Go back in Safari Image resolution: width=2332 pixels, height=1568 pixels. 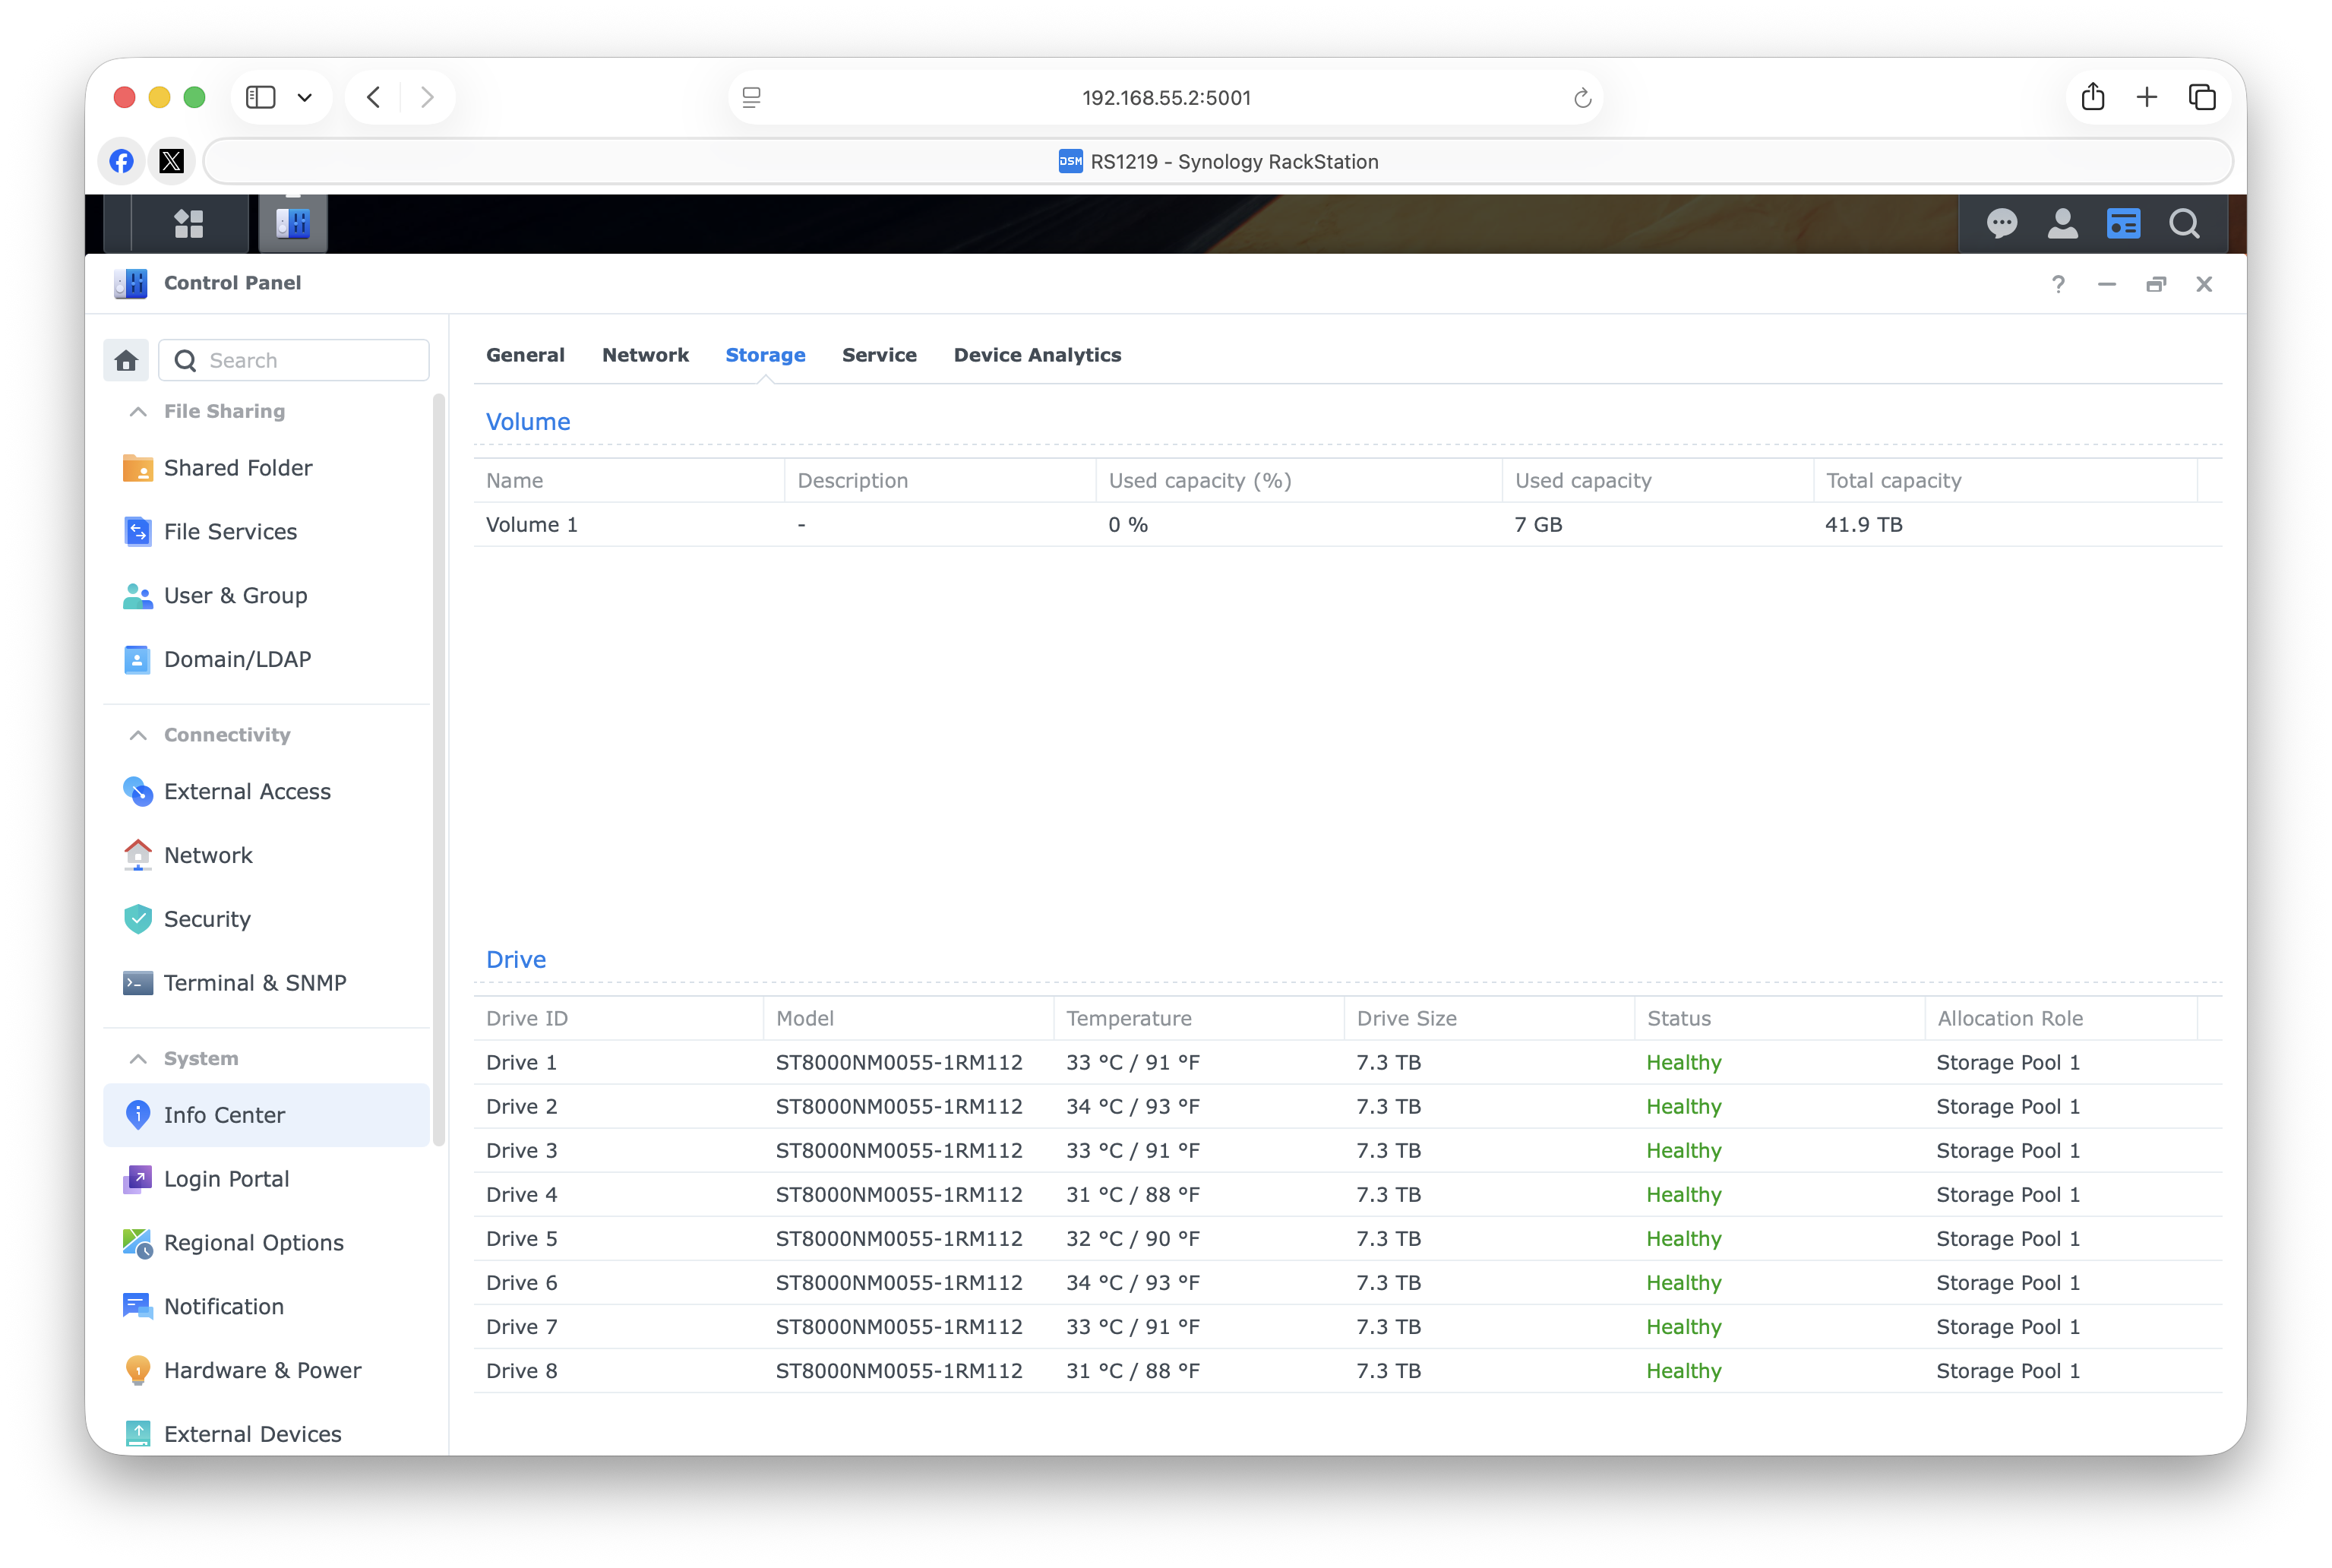pos(373,97)
